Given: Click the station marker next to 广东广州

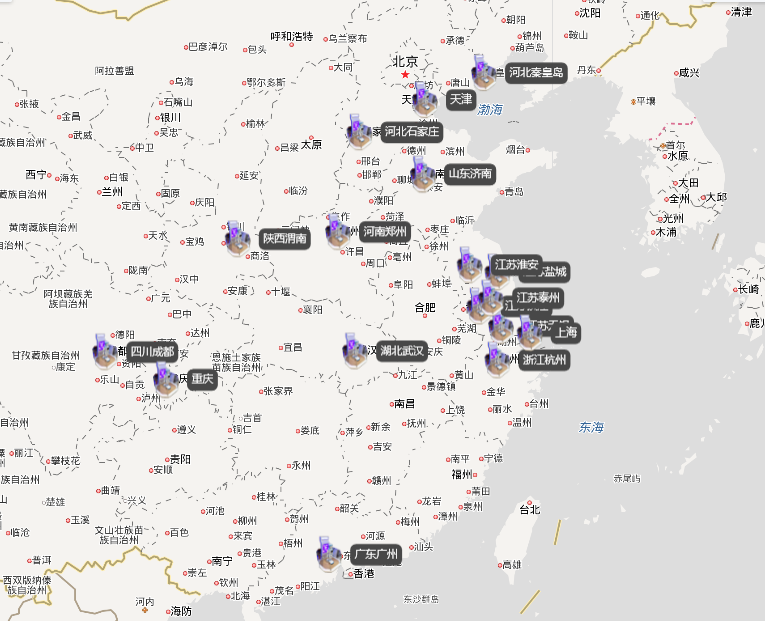Looking at the screenshot, I should pos(328,554).
